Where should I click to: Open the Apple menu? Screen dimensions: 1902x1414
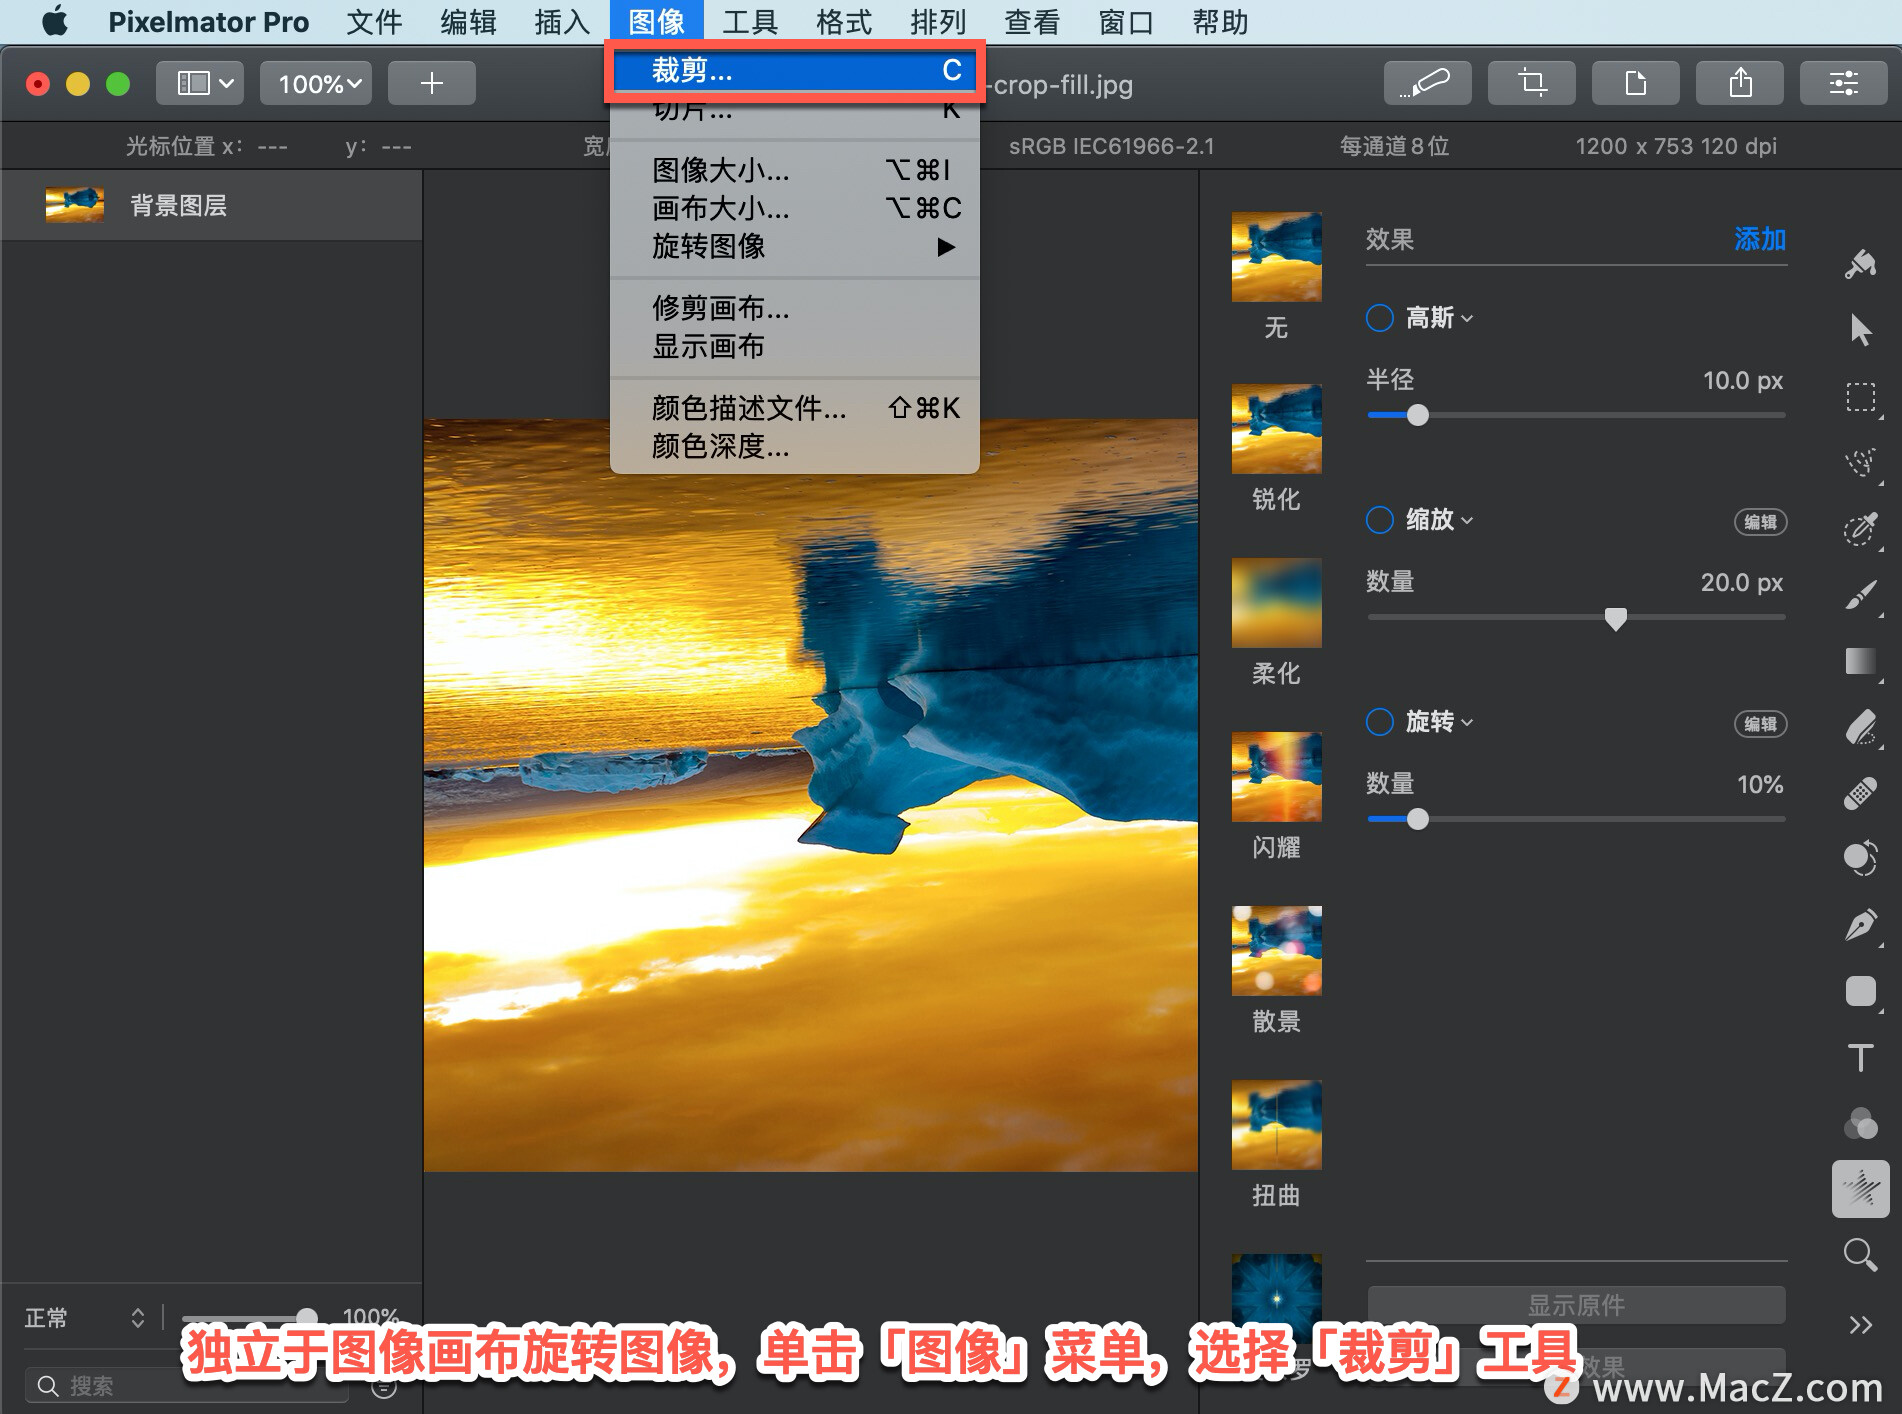click(x=55, y=22)
